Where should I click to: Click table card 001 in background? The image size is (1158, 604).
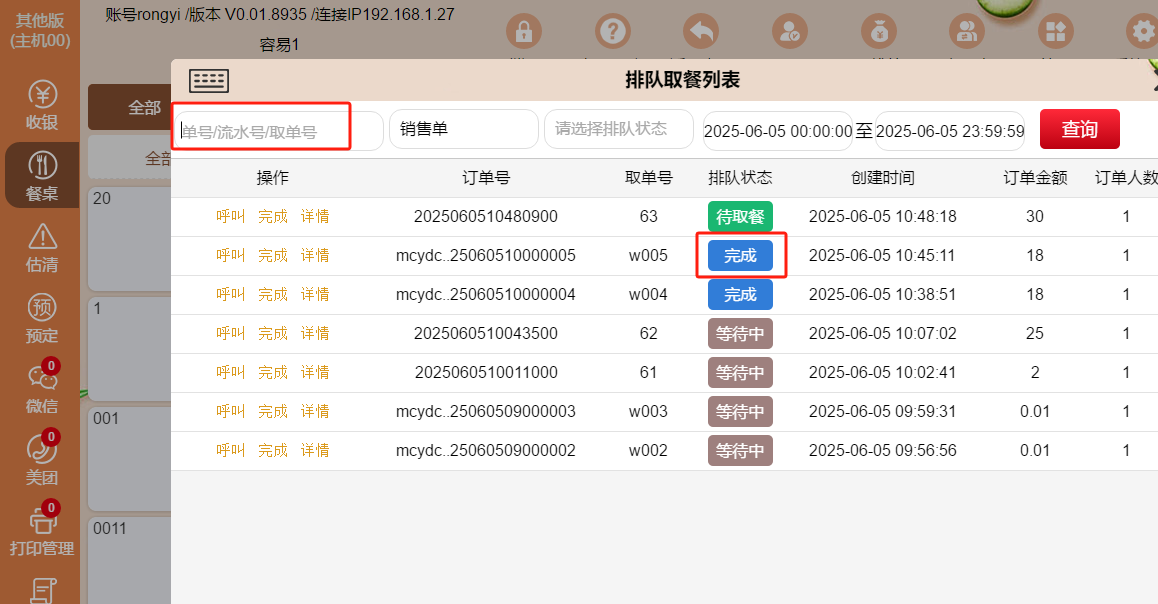tap(130, 459)
